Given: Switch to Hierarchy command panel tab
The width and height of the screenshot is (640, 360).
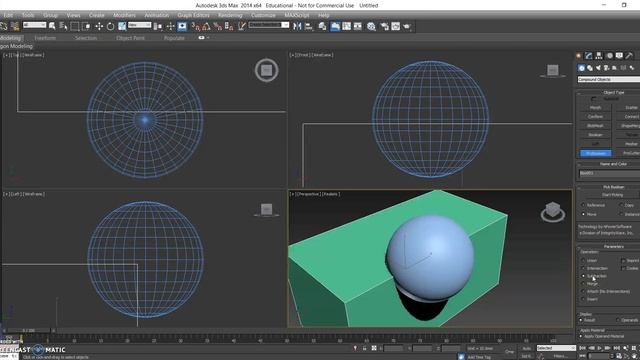Looking at the screenshot, I should tap(599, 56).
